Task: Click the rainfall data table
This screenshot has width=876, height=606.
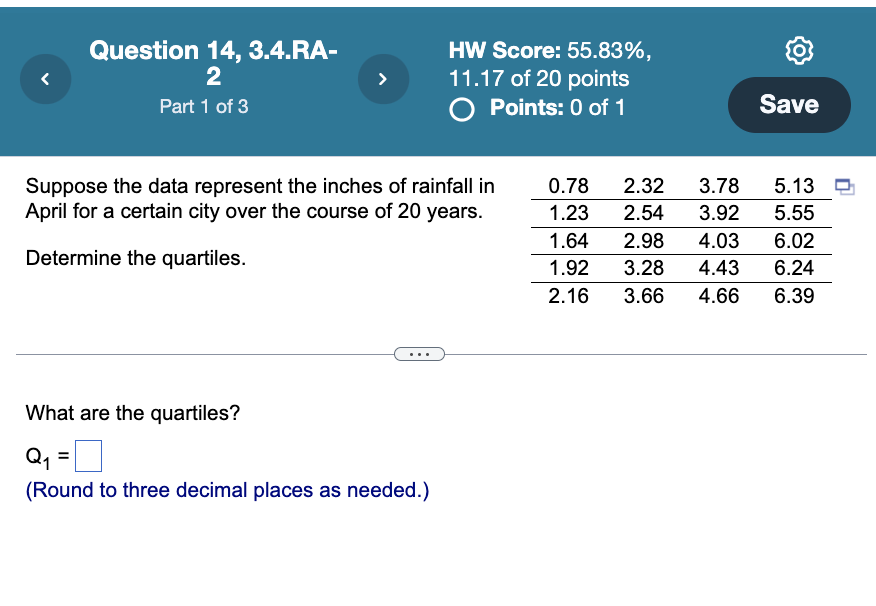Action: (680, 240)
